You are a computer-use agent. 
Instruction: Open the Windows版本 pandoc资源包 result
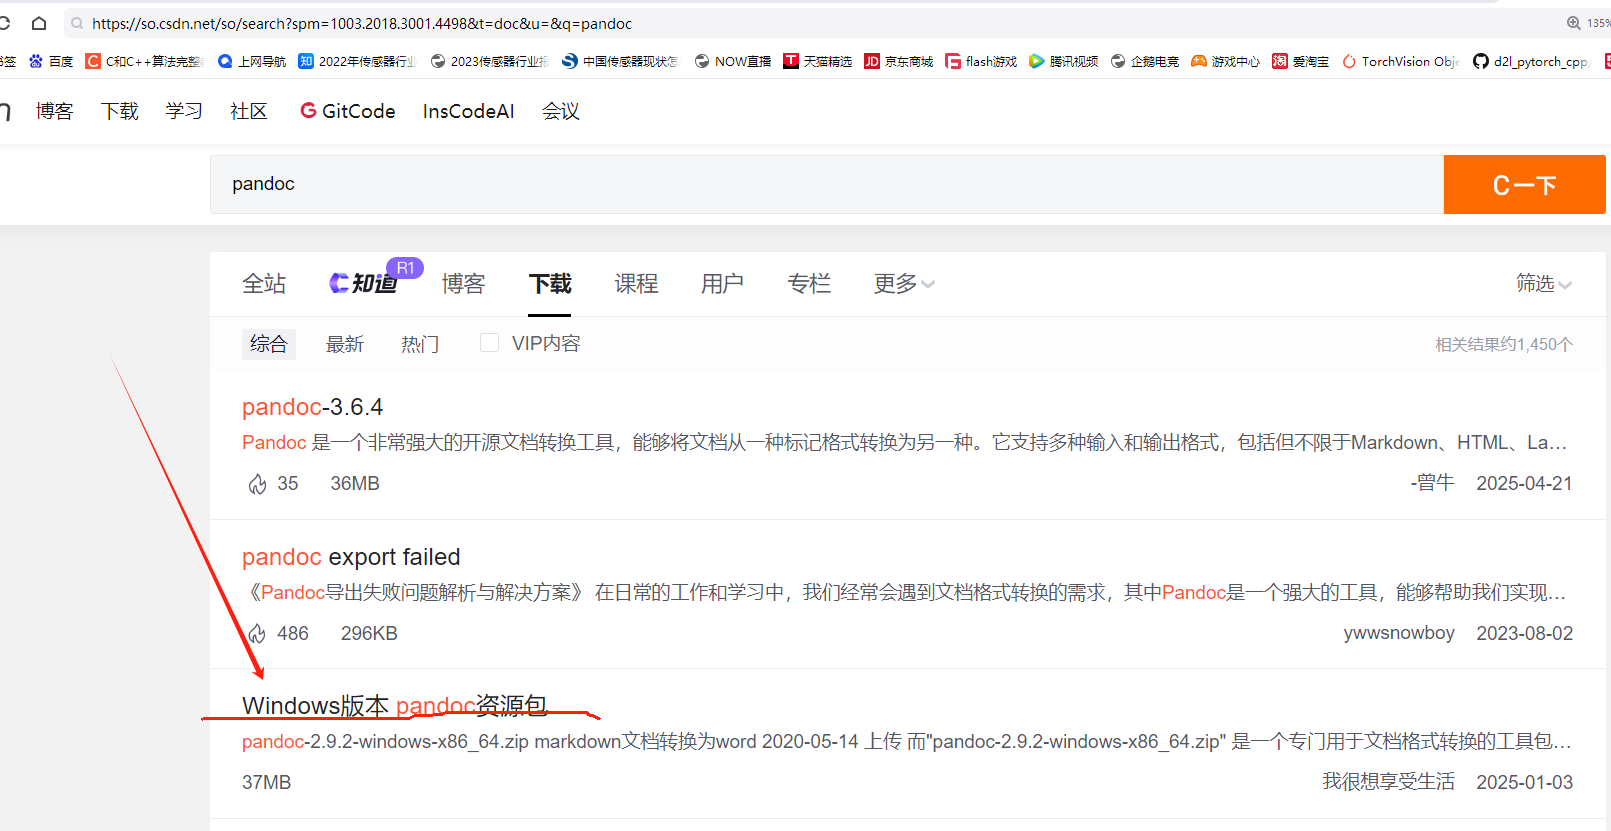pos(395,706)
